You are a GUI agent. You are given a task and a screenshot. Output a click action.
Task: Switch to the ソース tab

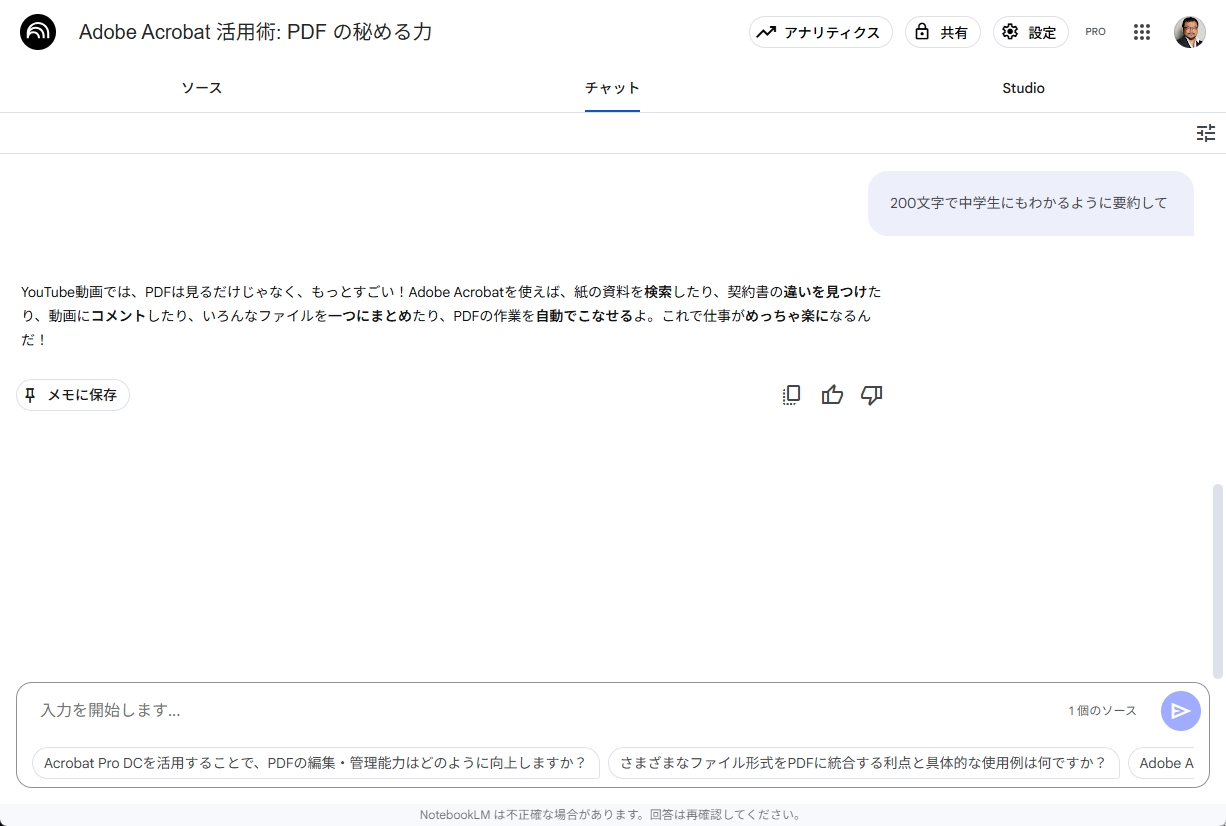click(202, 88)
